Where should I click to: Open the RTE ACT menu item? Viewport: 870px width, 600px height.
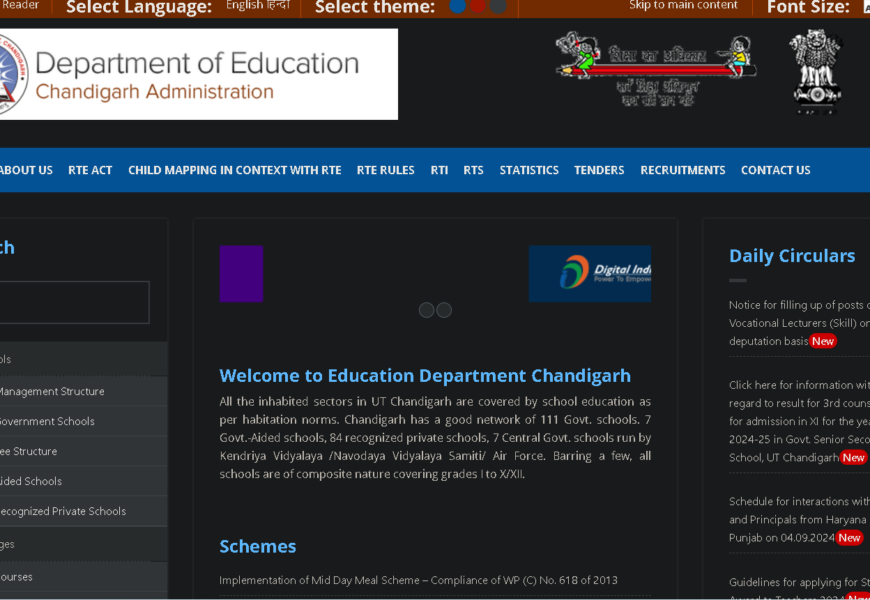pyautogui.click(x=90, y=170)
